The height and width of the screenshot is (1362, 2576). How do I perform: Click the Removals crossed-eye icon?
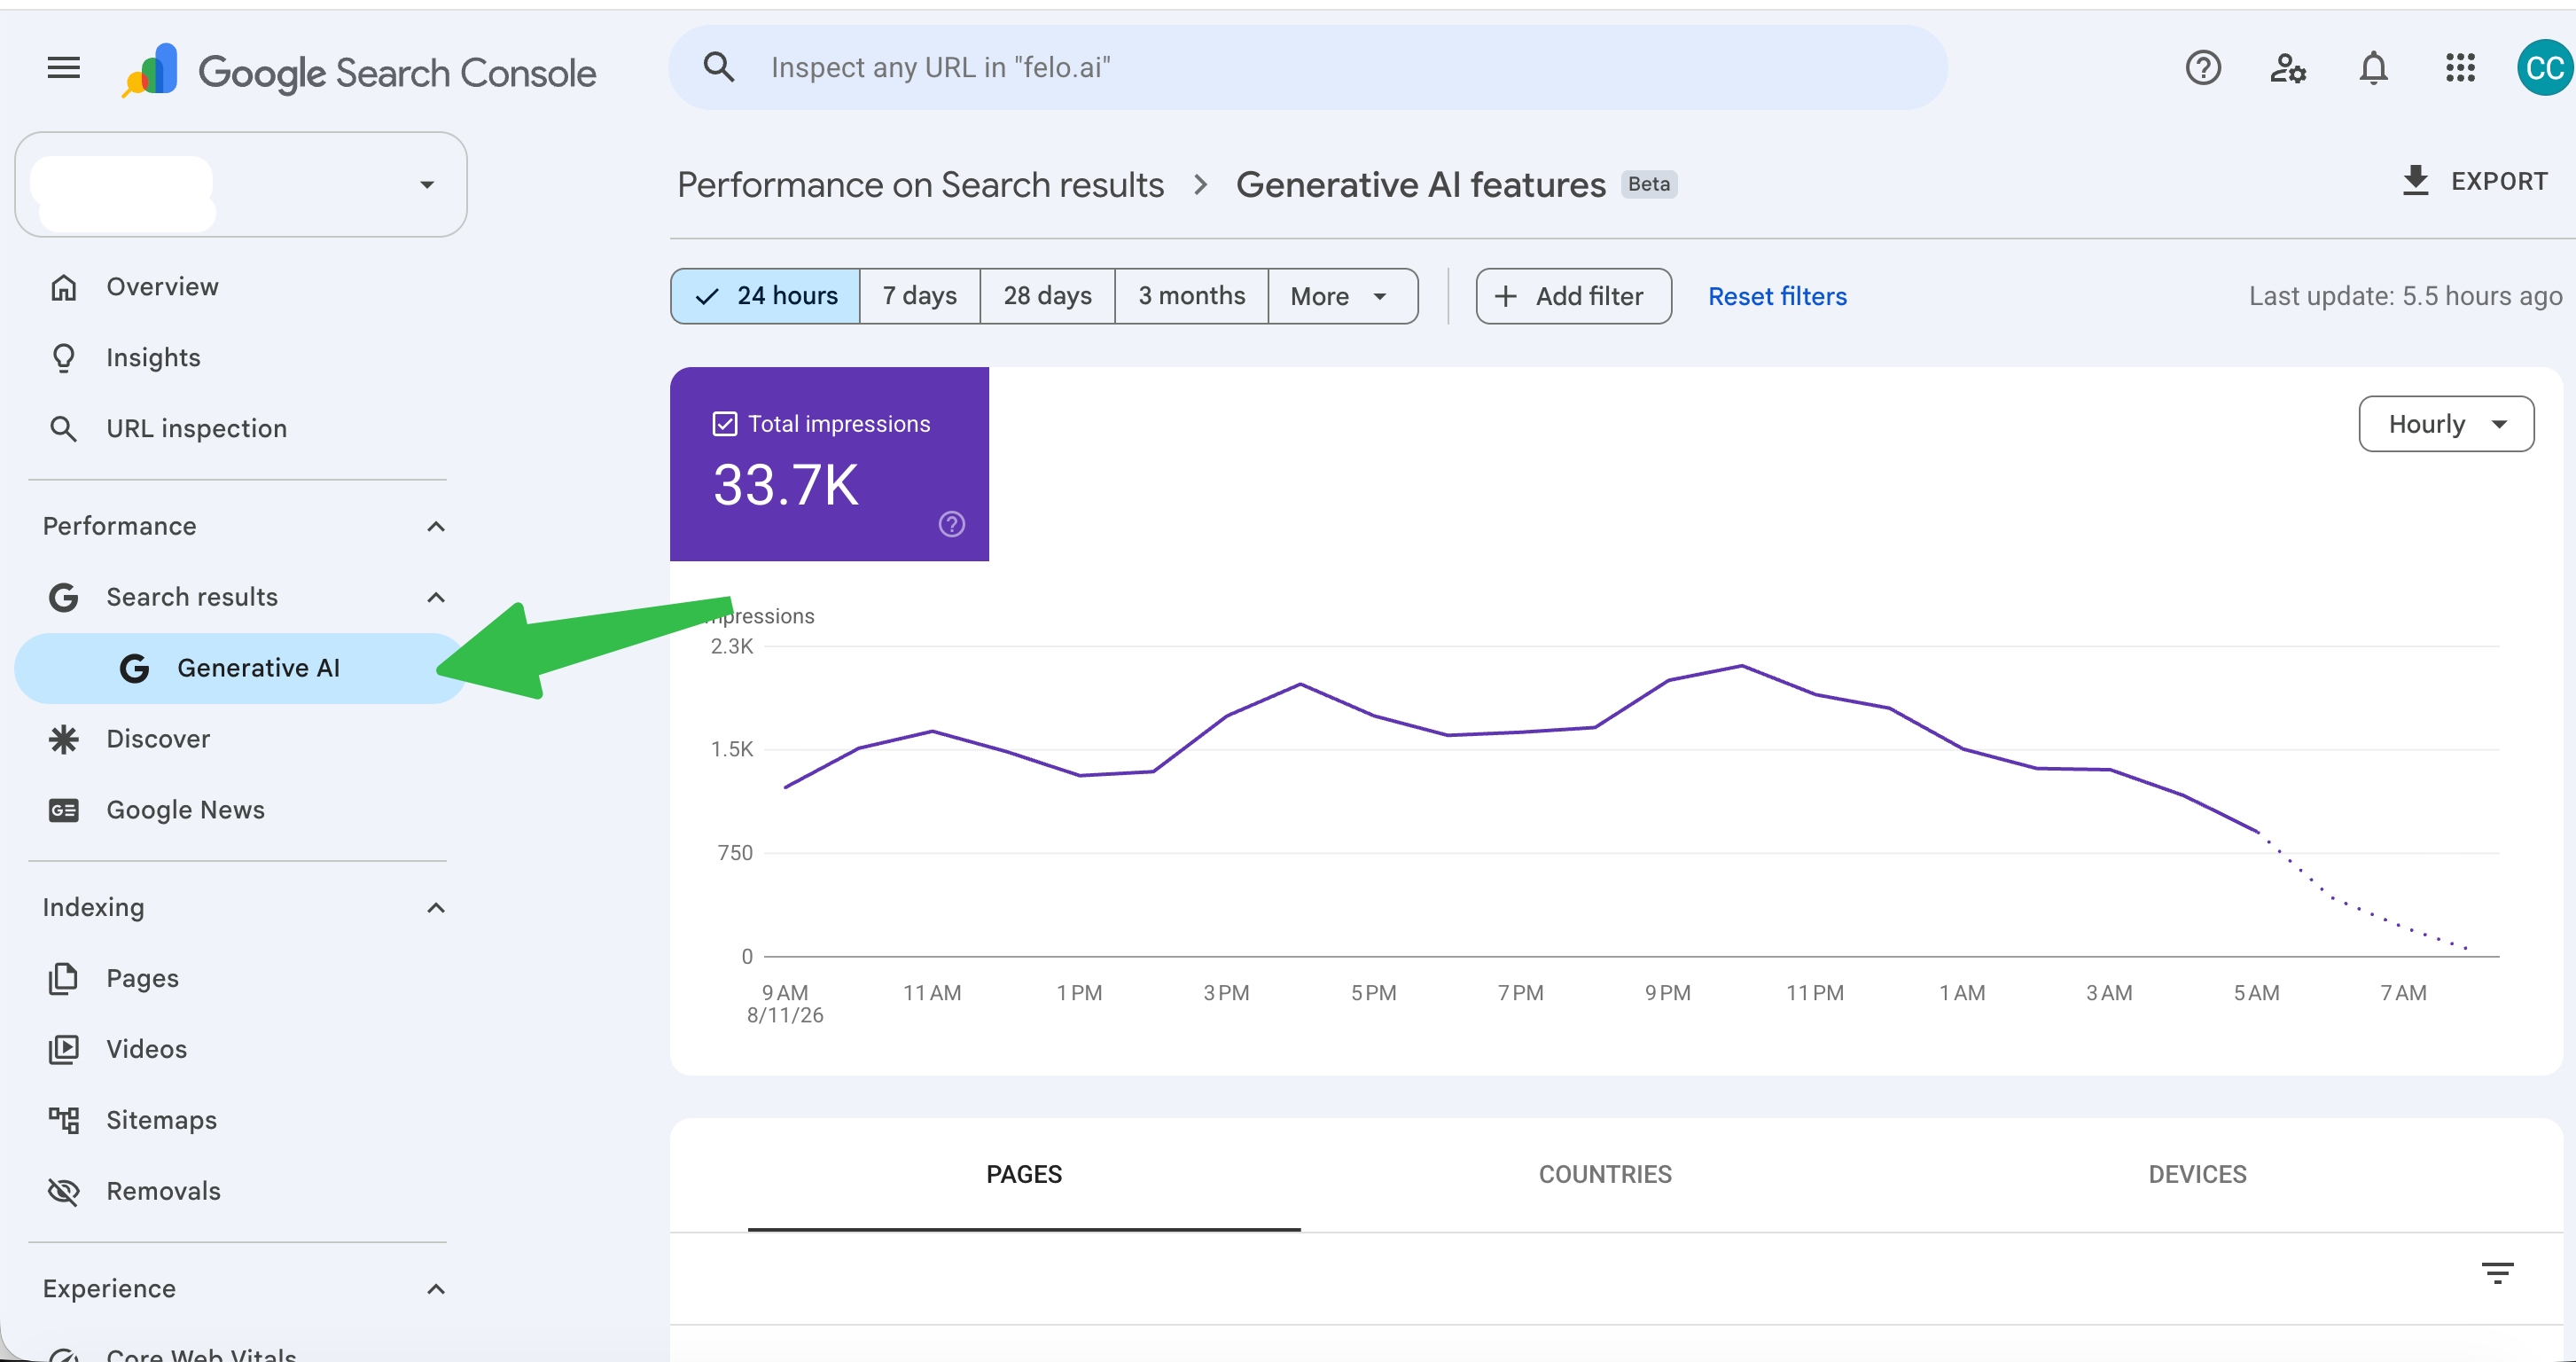pos(64,1191)
